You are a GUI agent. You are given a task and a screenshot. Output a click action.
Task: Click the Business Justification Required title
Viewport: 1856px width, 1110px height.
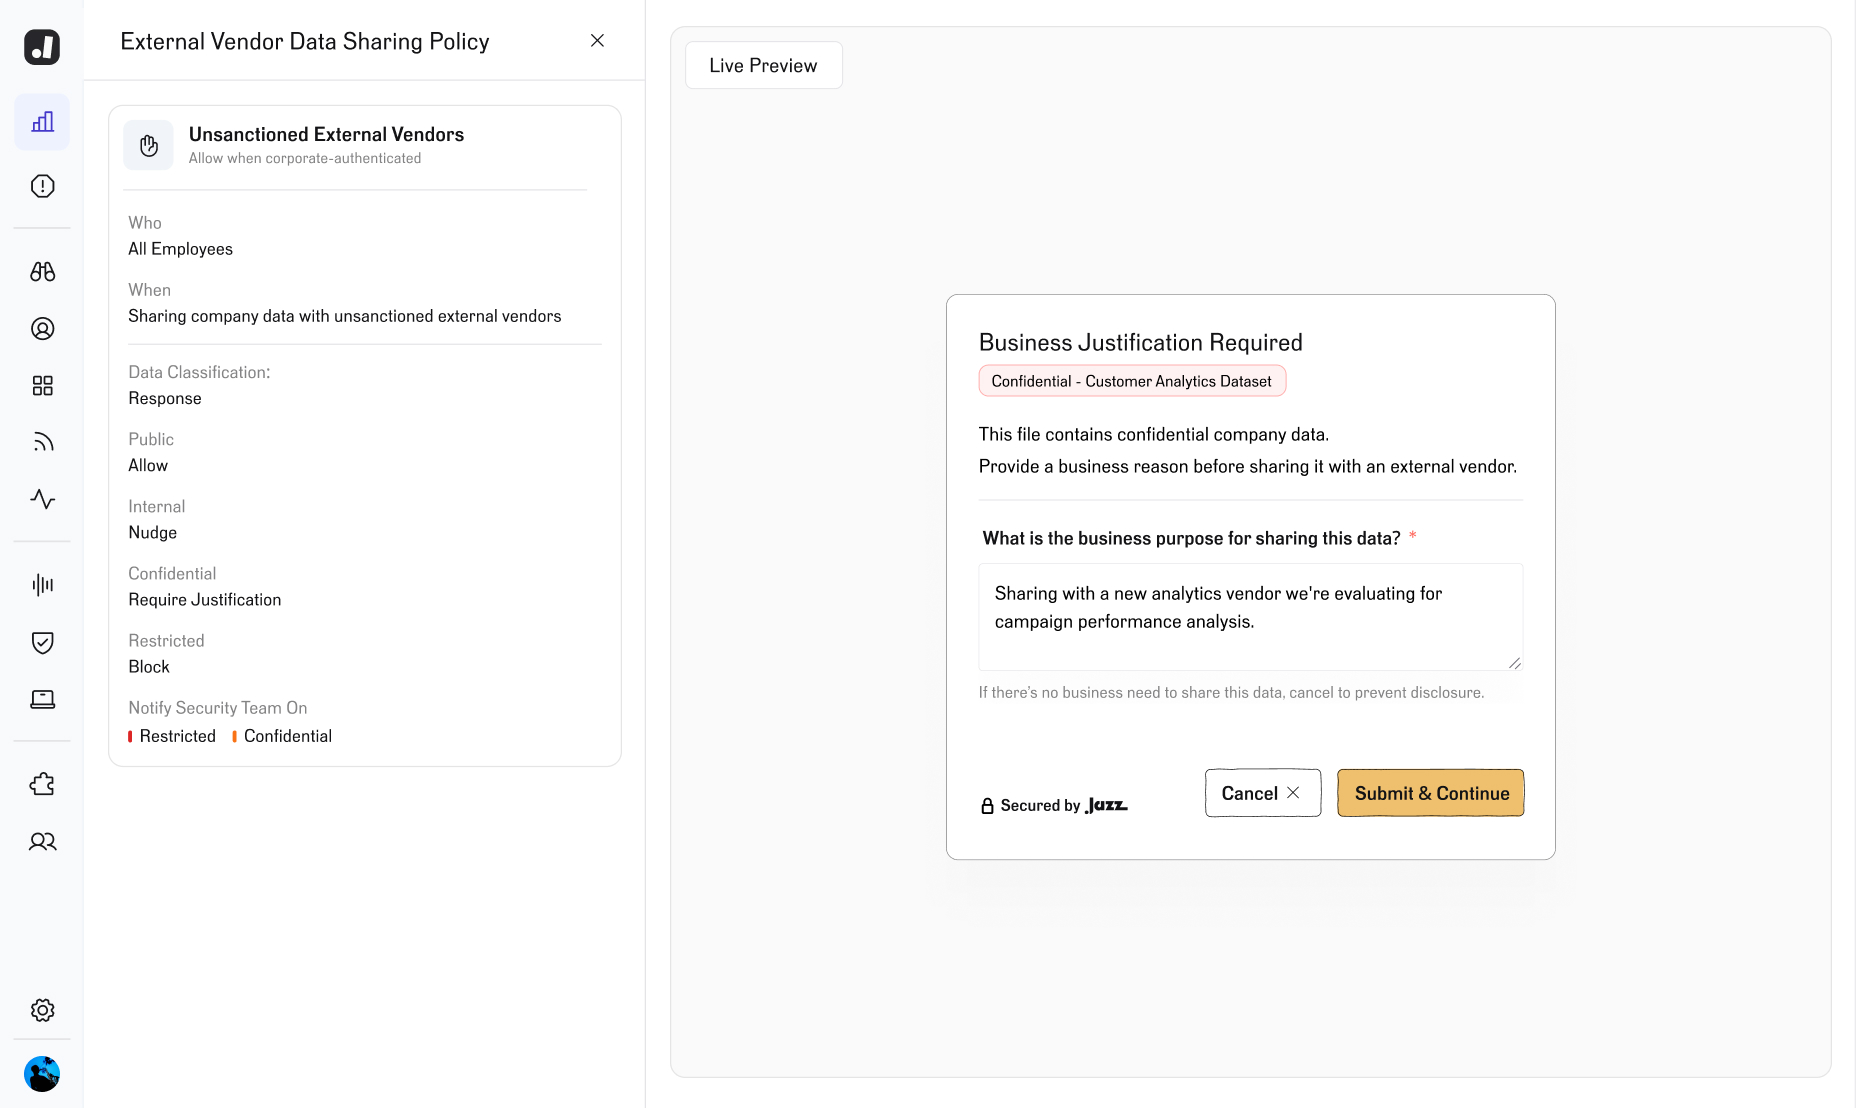(x=1141, y=343)
